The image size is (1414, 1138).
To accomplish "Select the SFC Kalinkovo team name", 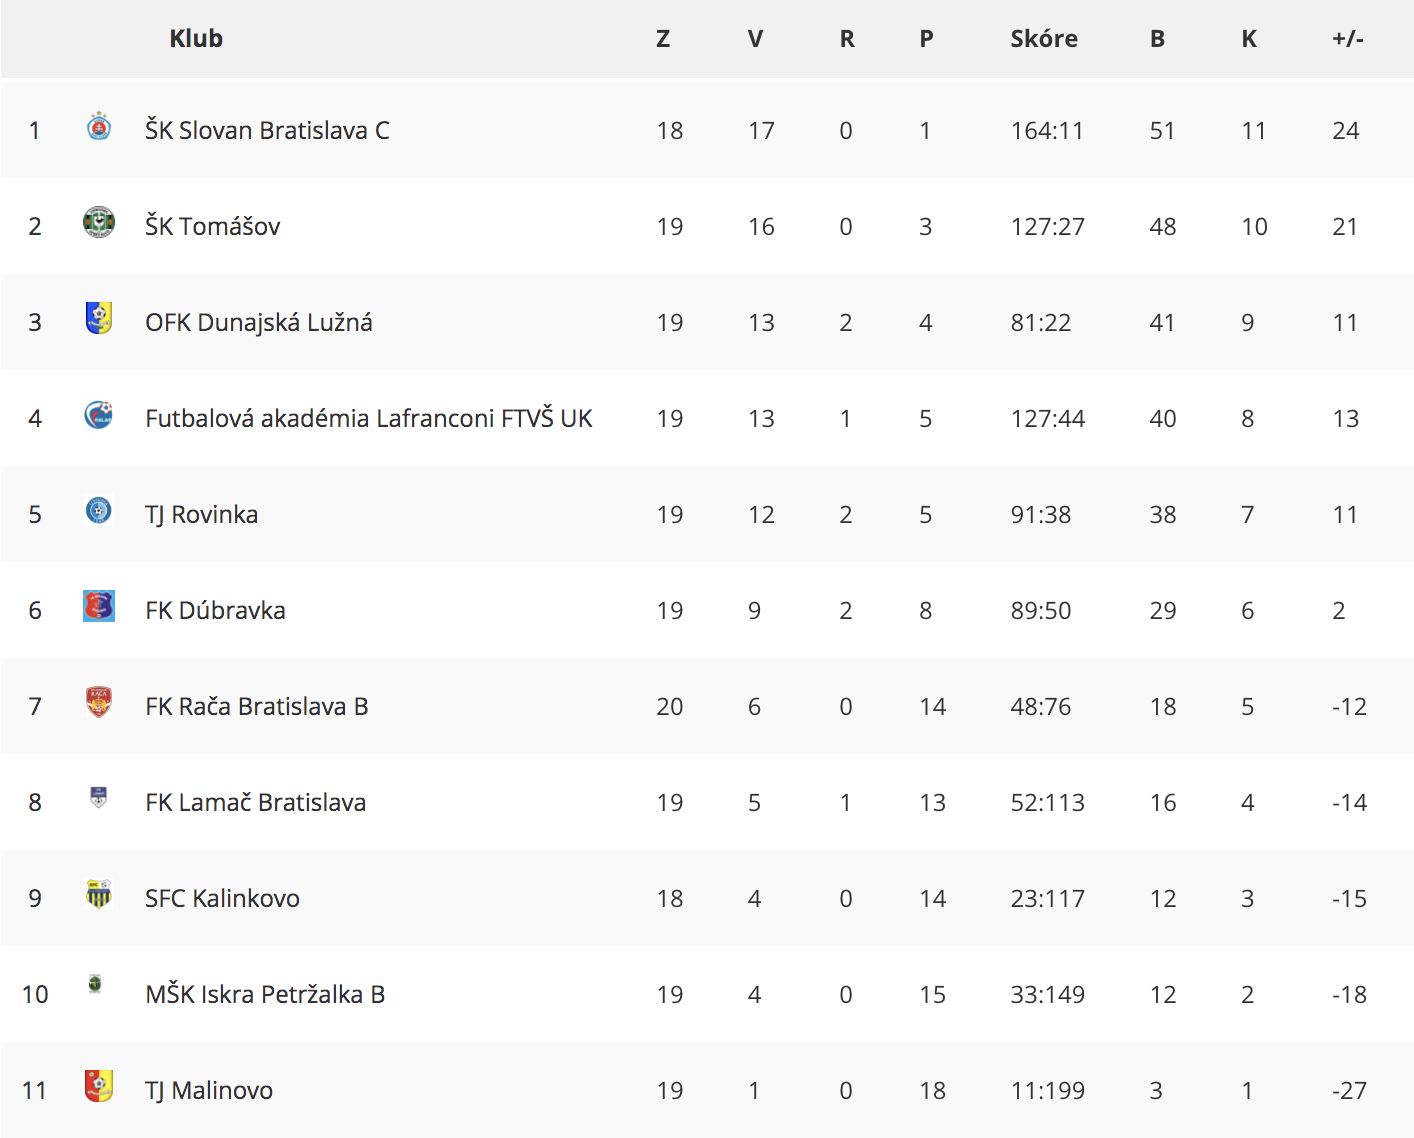I will coord(222,898).
